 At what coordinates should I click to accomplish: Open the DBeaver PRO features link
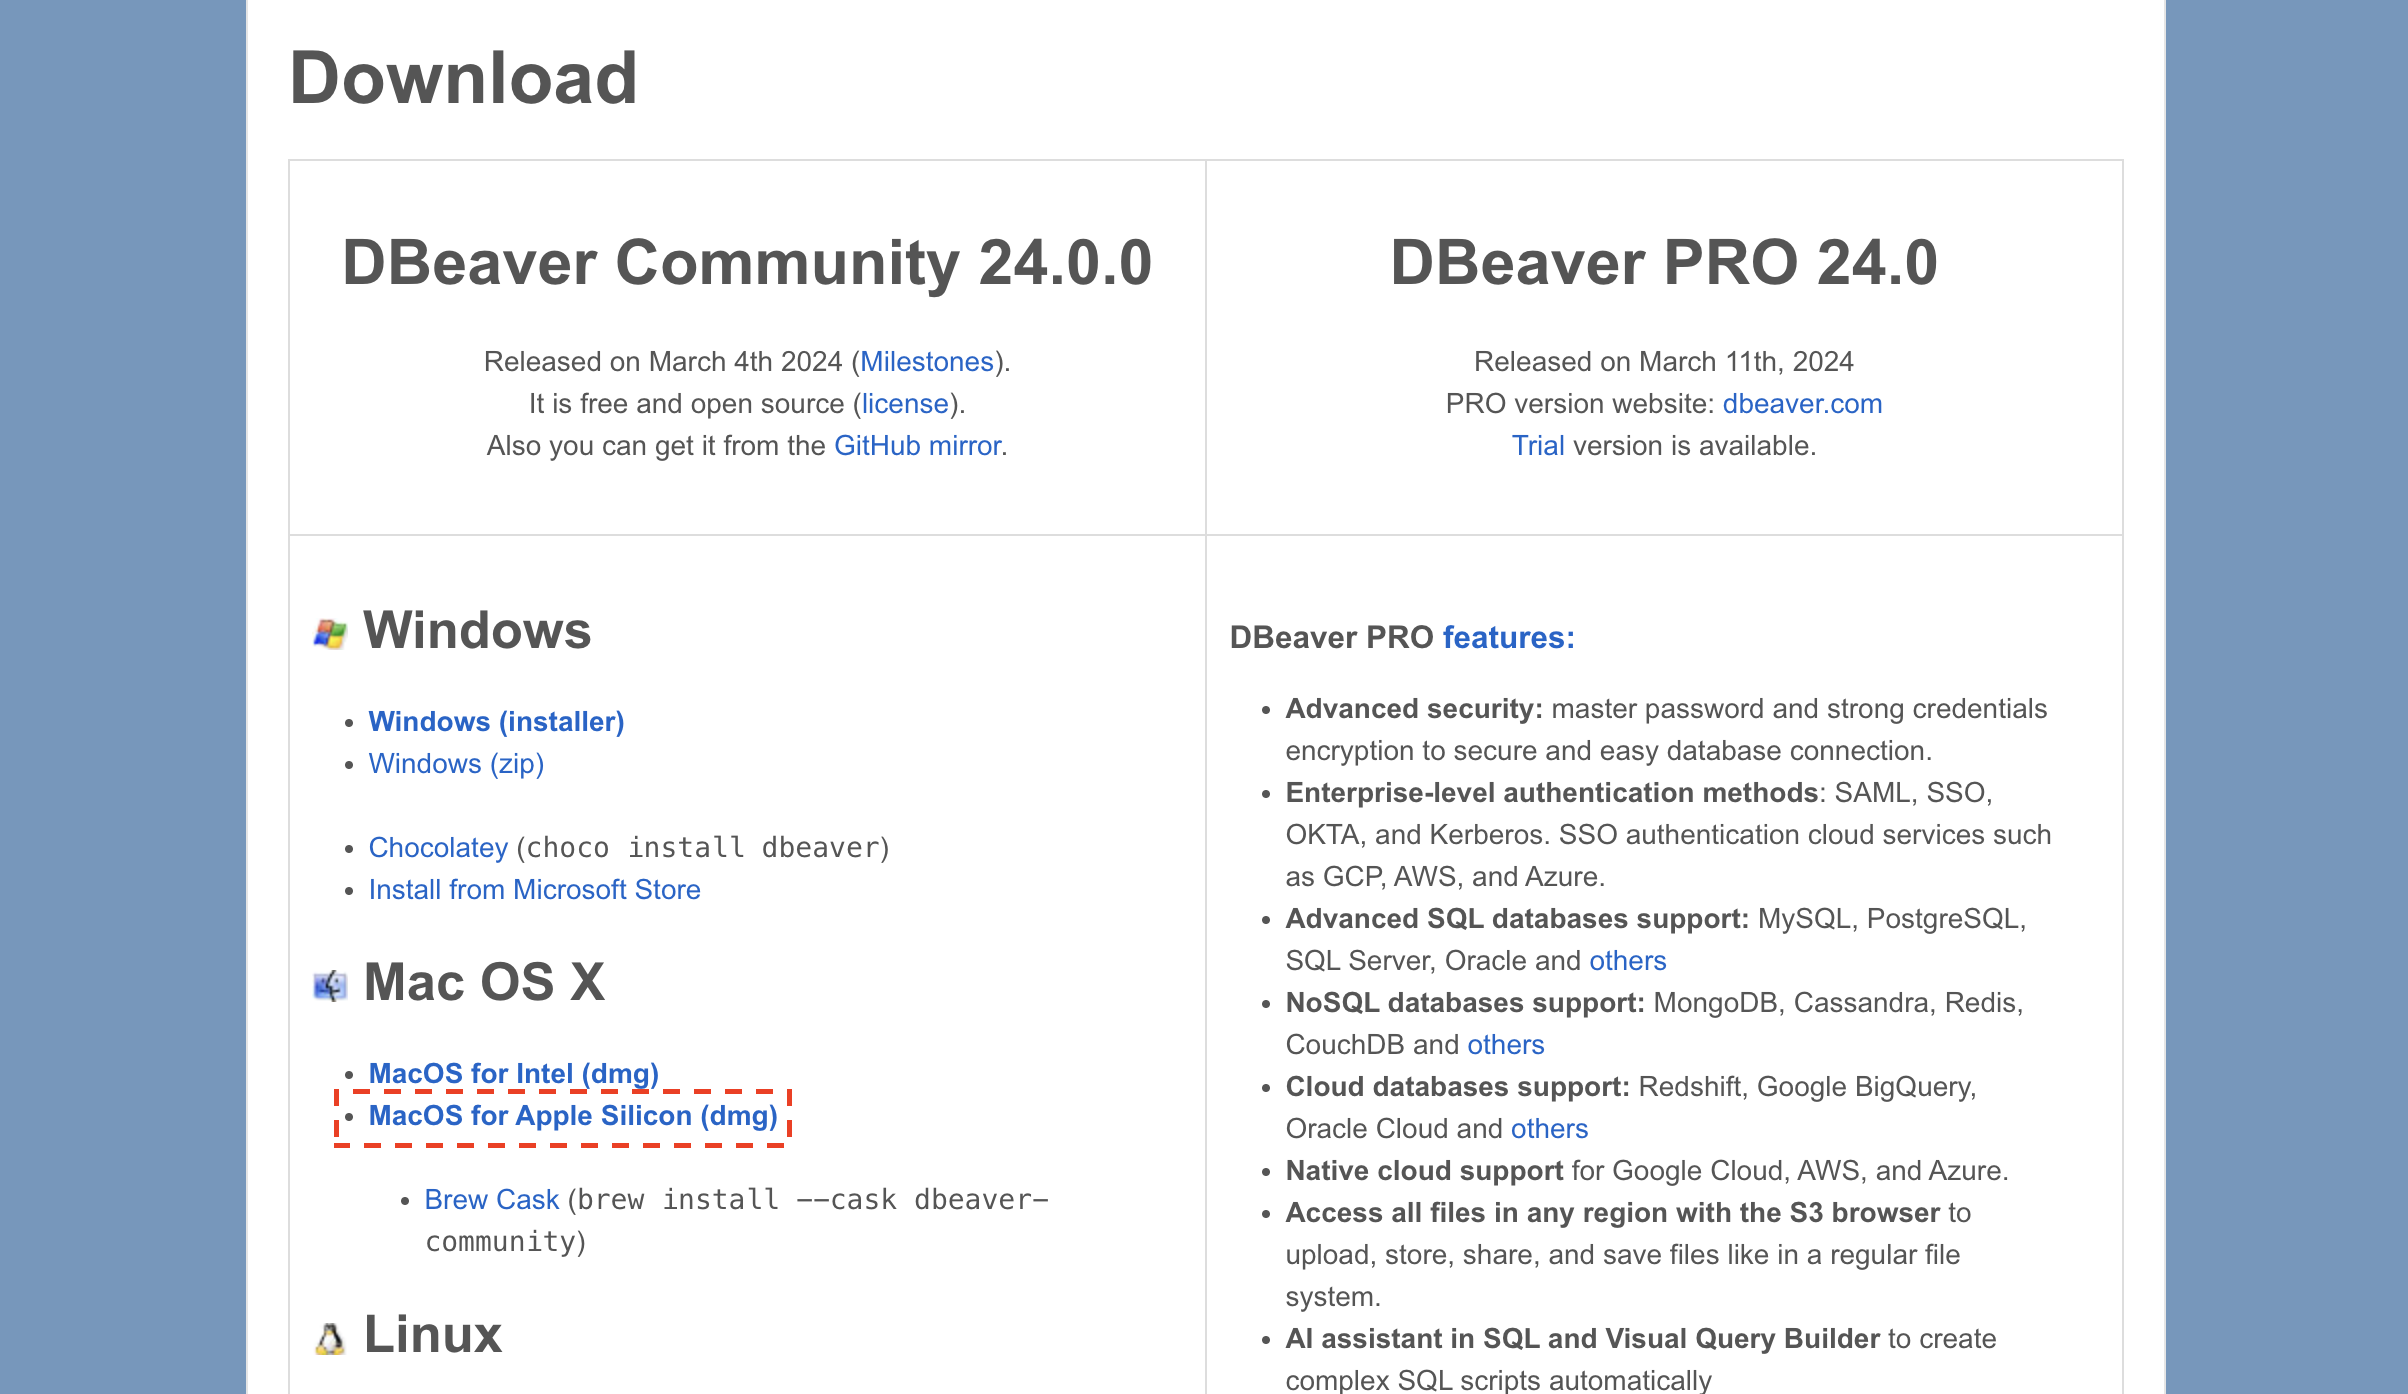[x=1508, y=637]
